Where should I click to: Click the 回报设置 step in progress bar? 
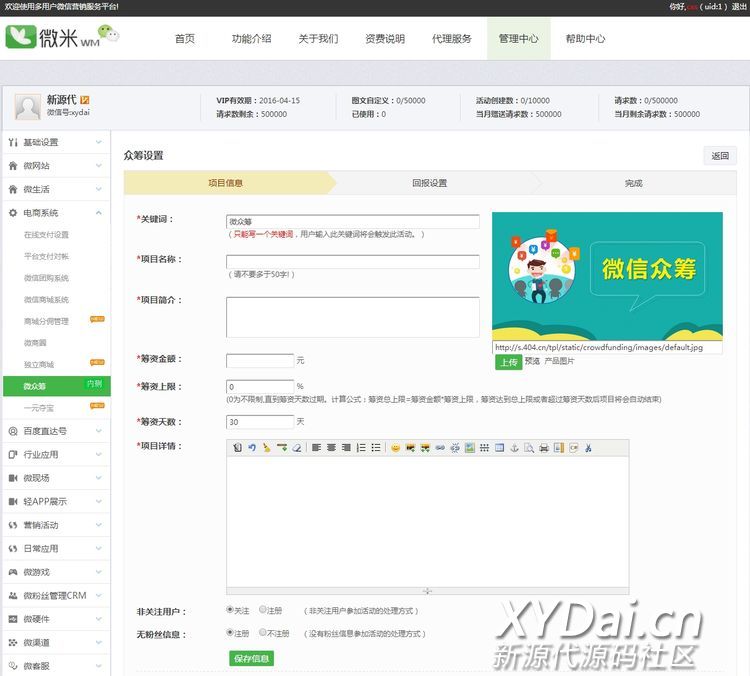(430, 183)
